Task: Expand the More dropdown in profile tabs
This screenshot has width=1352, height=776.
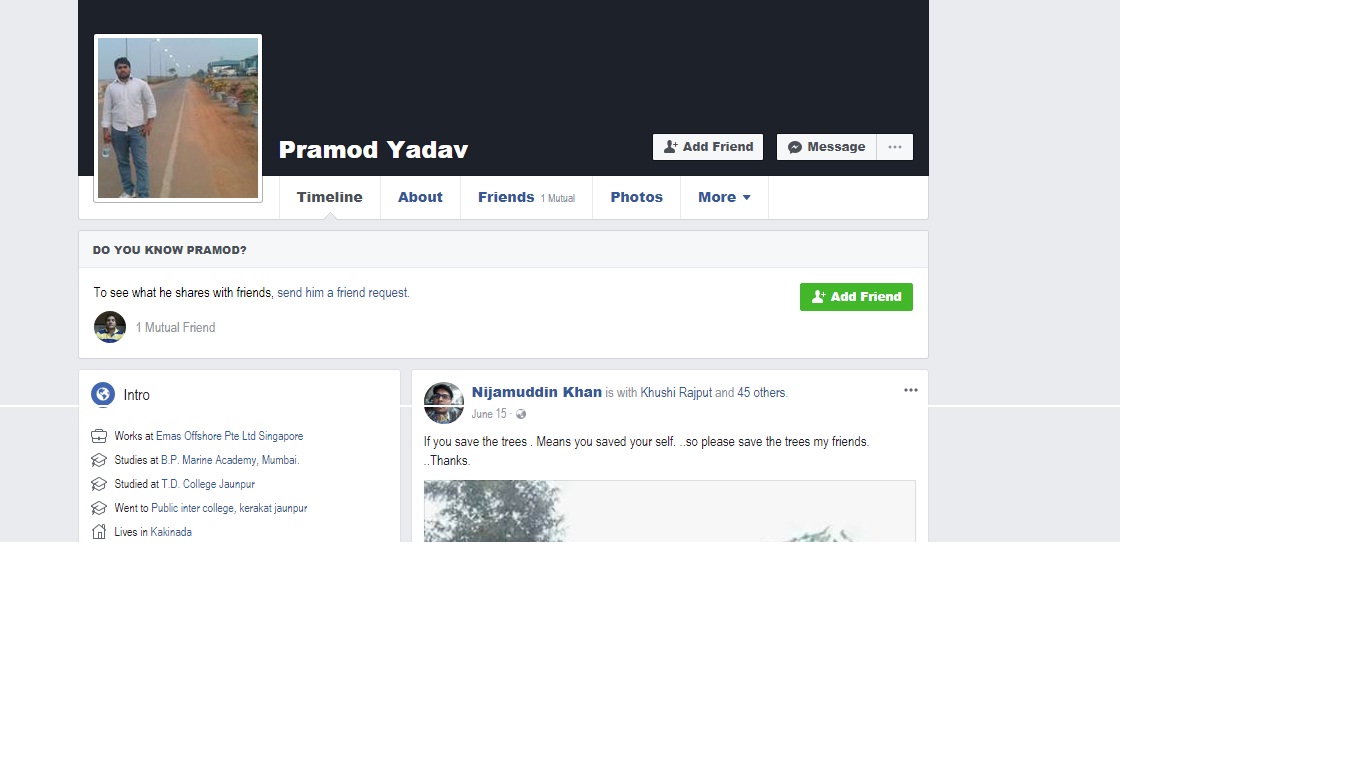Action: (x=724, y=197)
